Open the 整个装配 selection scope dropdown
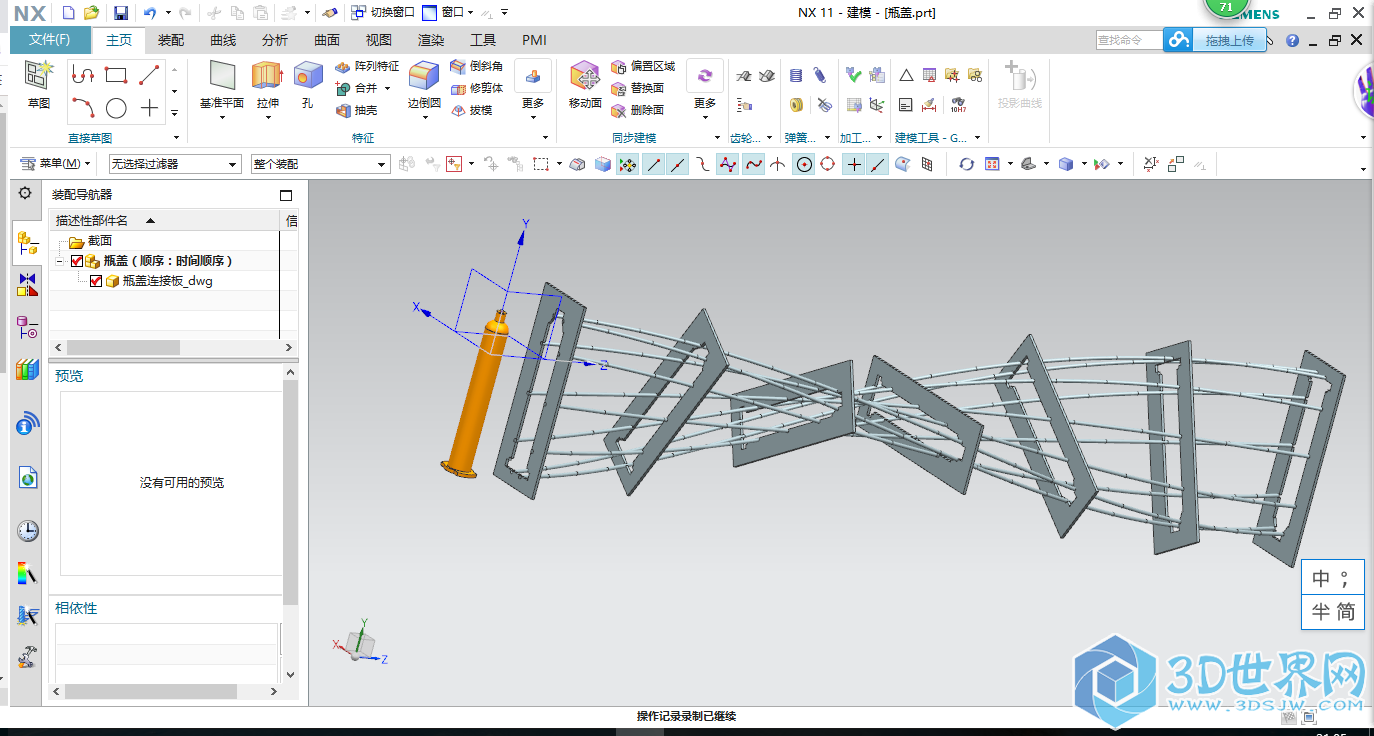This screenshot has width=1374, height=736. [320, 164]
